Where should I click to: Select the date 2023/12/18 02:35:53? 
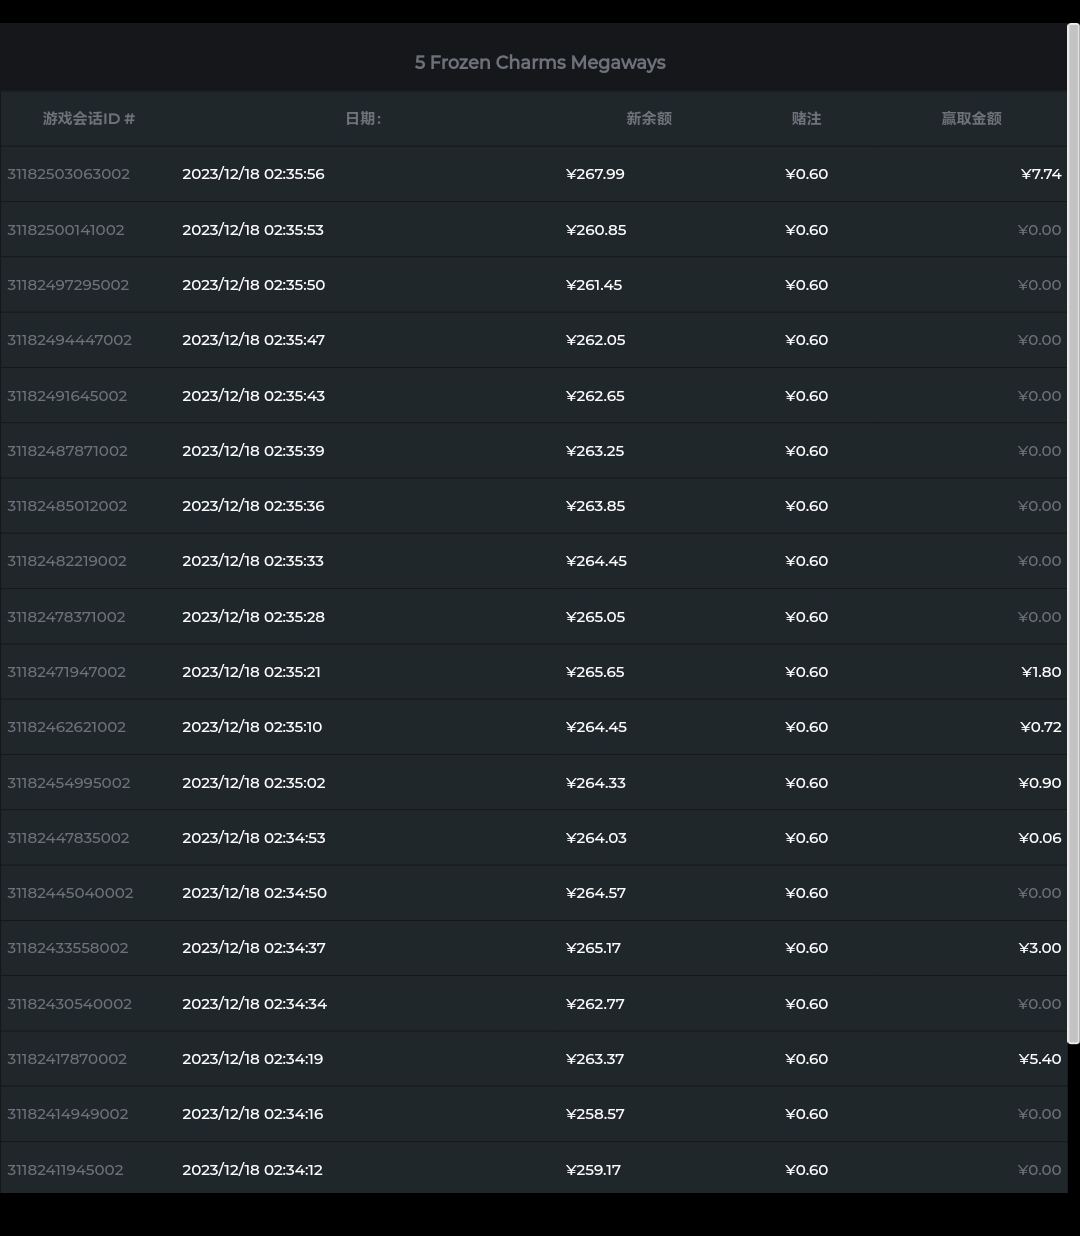click(x=253, y=230)
